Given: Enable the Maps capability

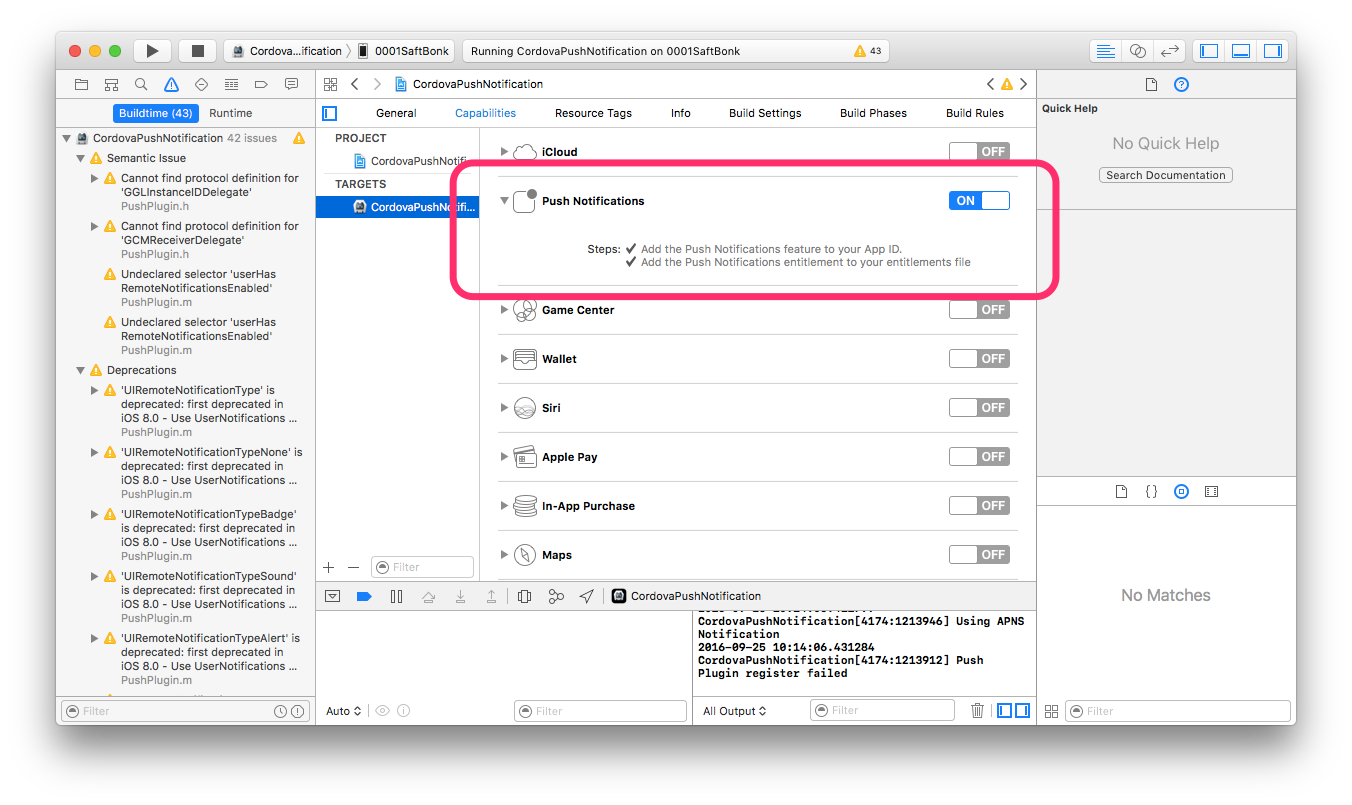Looking at the screenshot, I should (979, 554).
